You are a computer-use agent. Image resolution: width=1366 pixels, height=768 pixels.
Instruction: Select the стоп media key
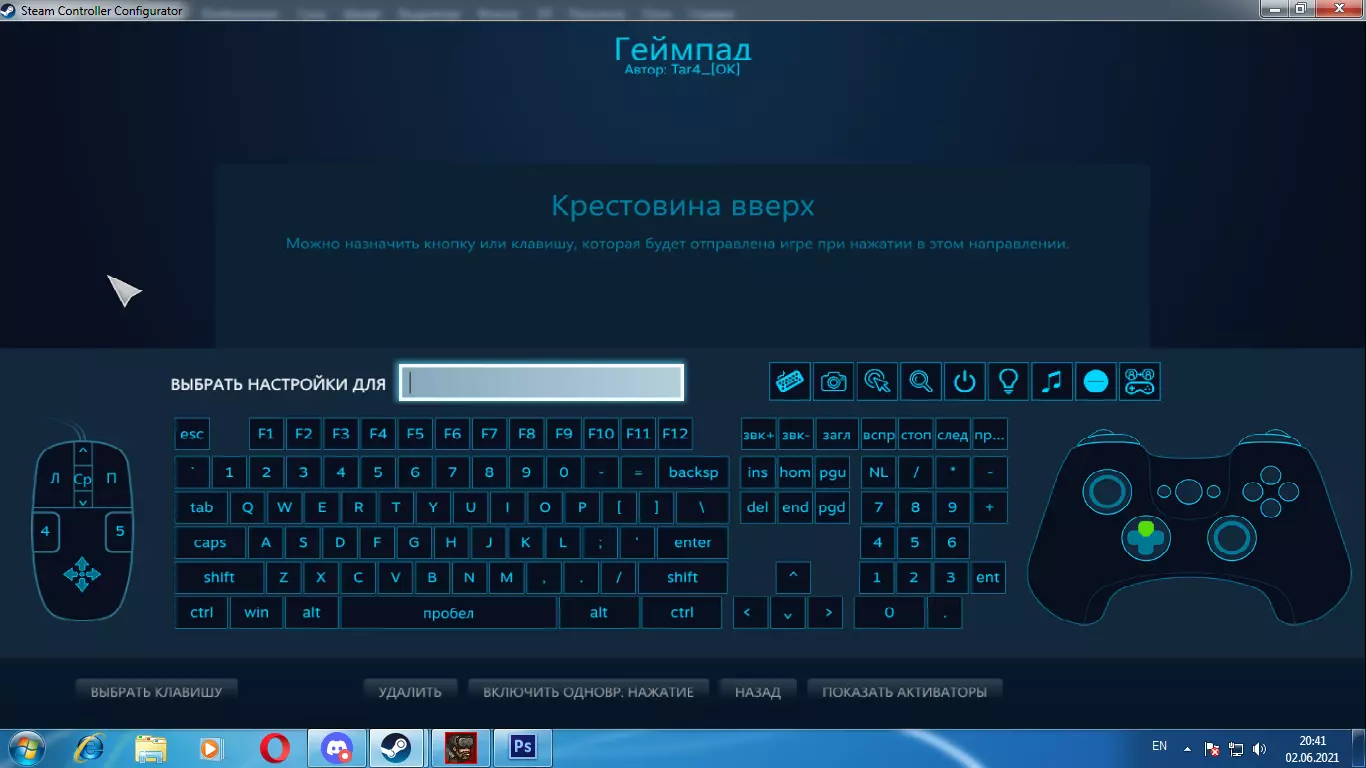915,434
